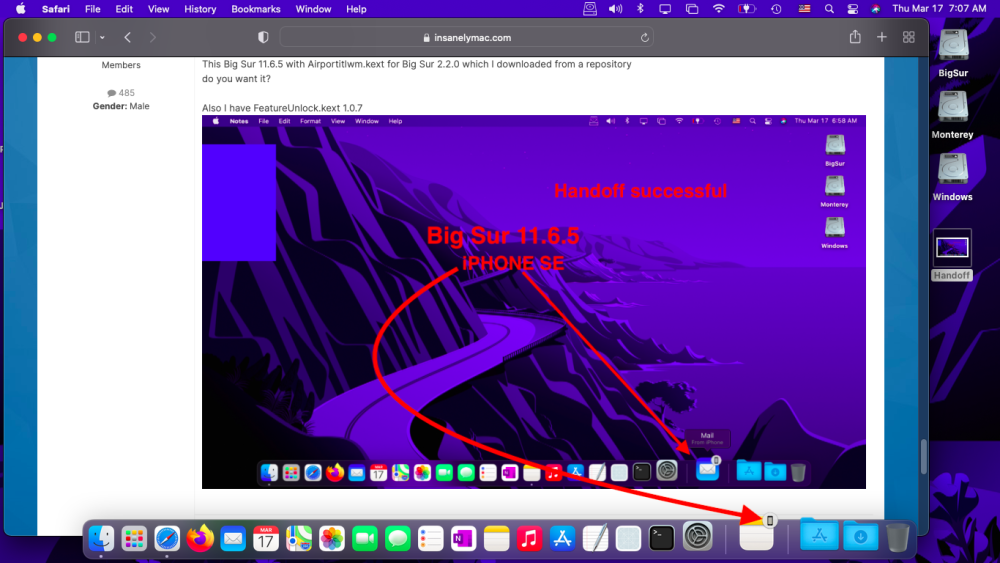Open Control Center

[853, 9]
